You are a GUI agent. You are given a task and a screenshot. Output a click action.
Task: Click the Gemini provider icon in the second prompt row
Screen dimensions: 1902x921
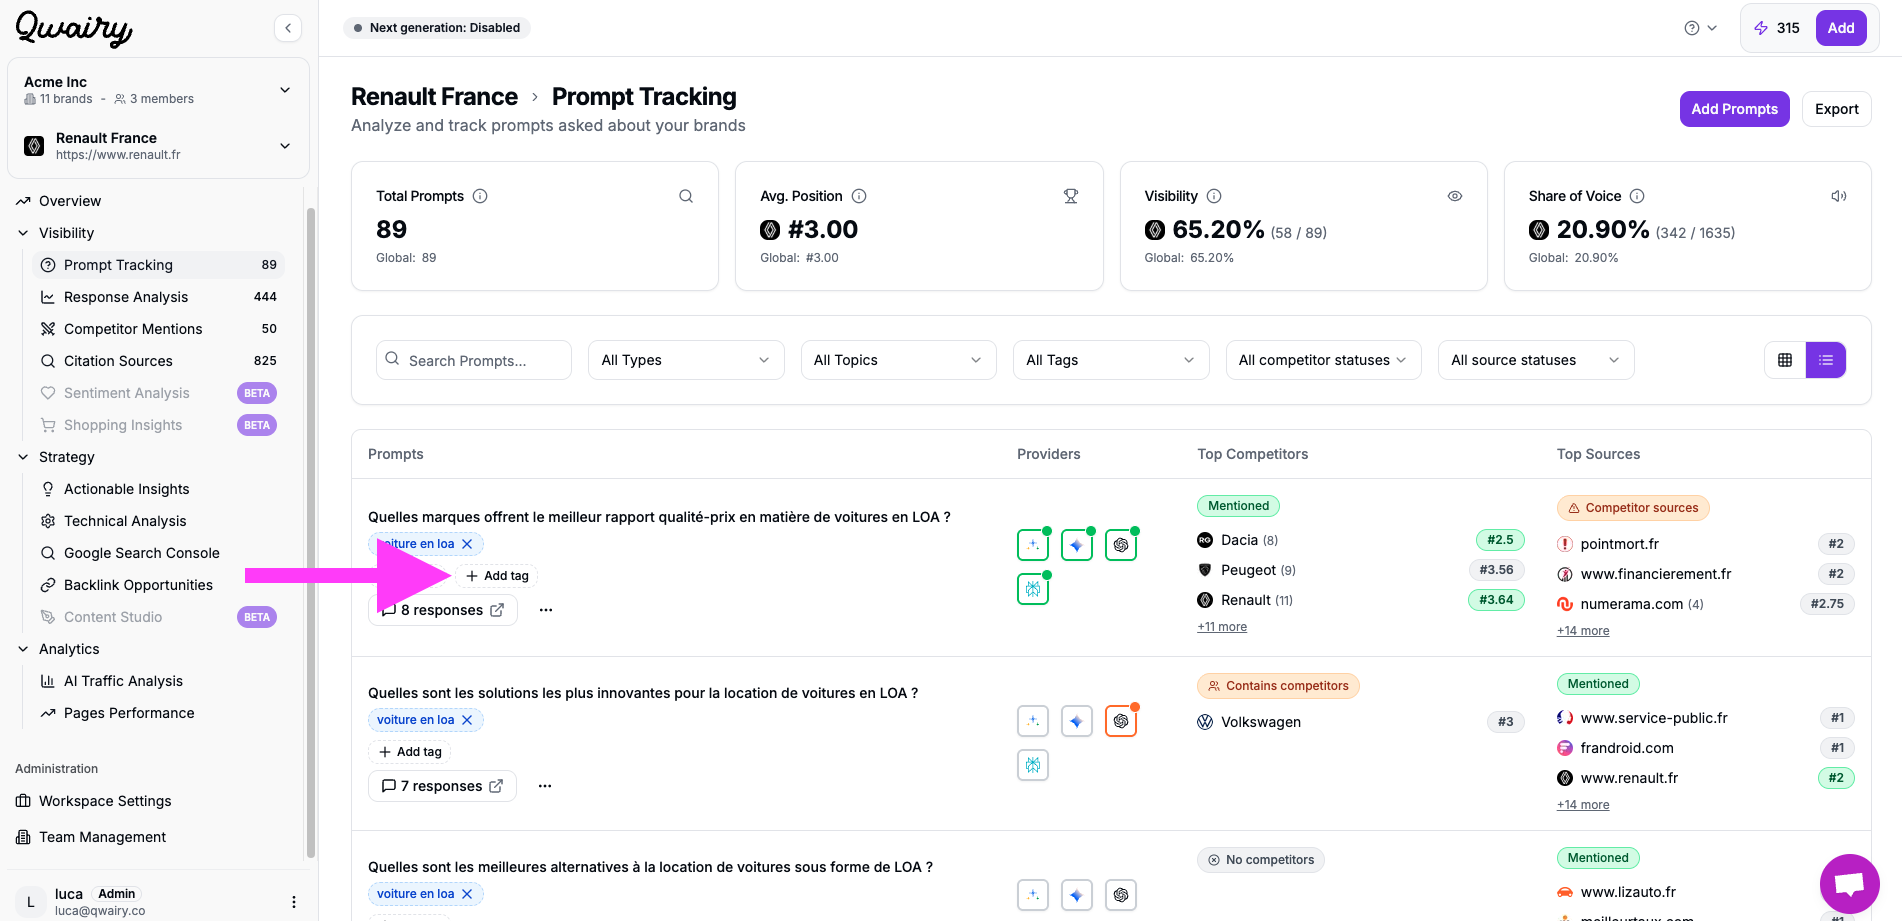point(1077,721)
